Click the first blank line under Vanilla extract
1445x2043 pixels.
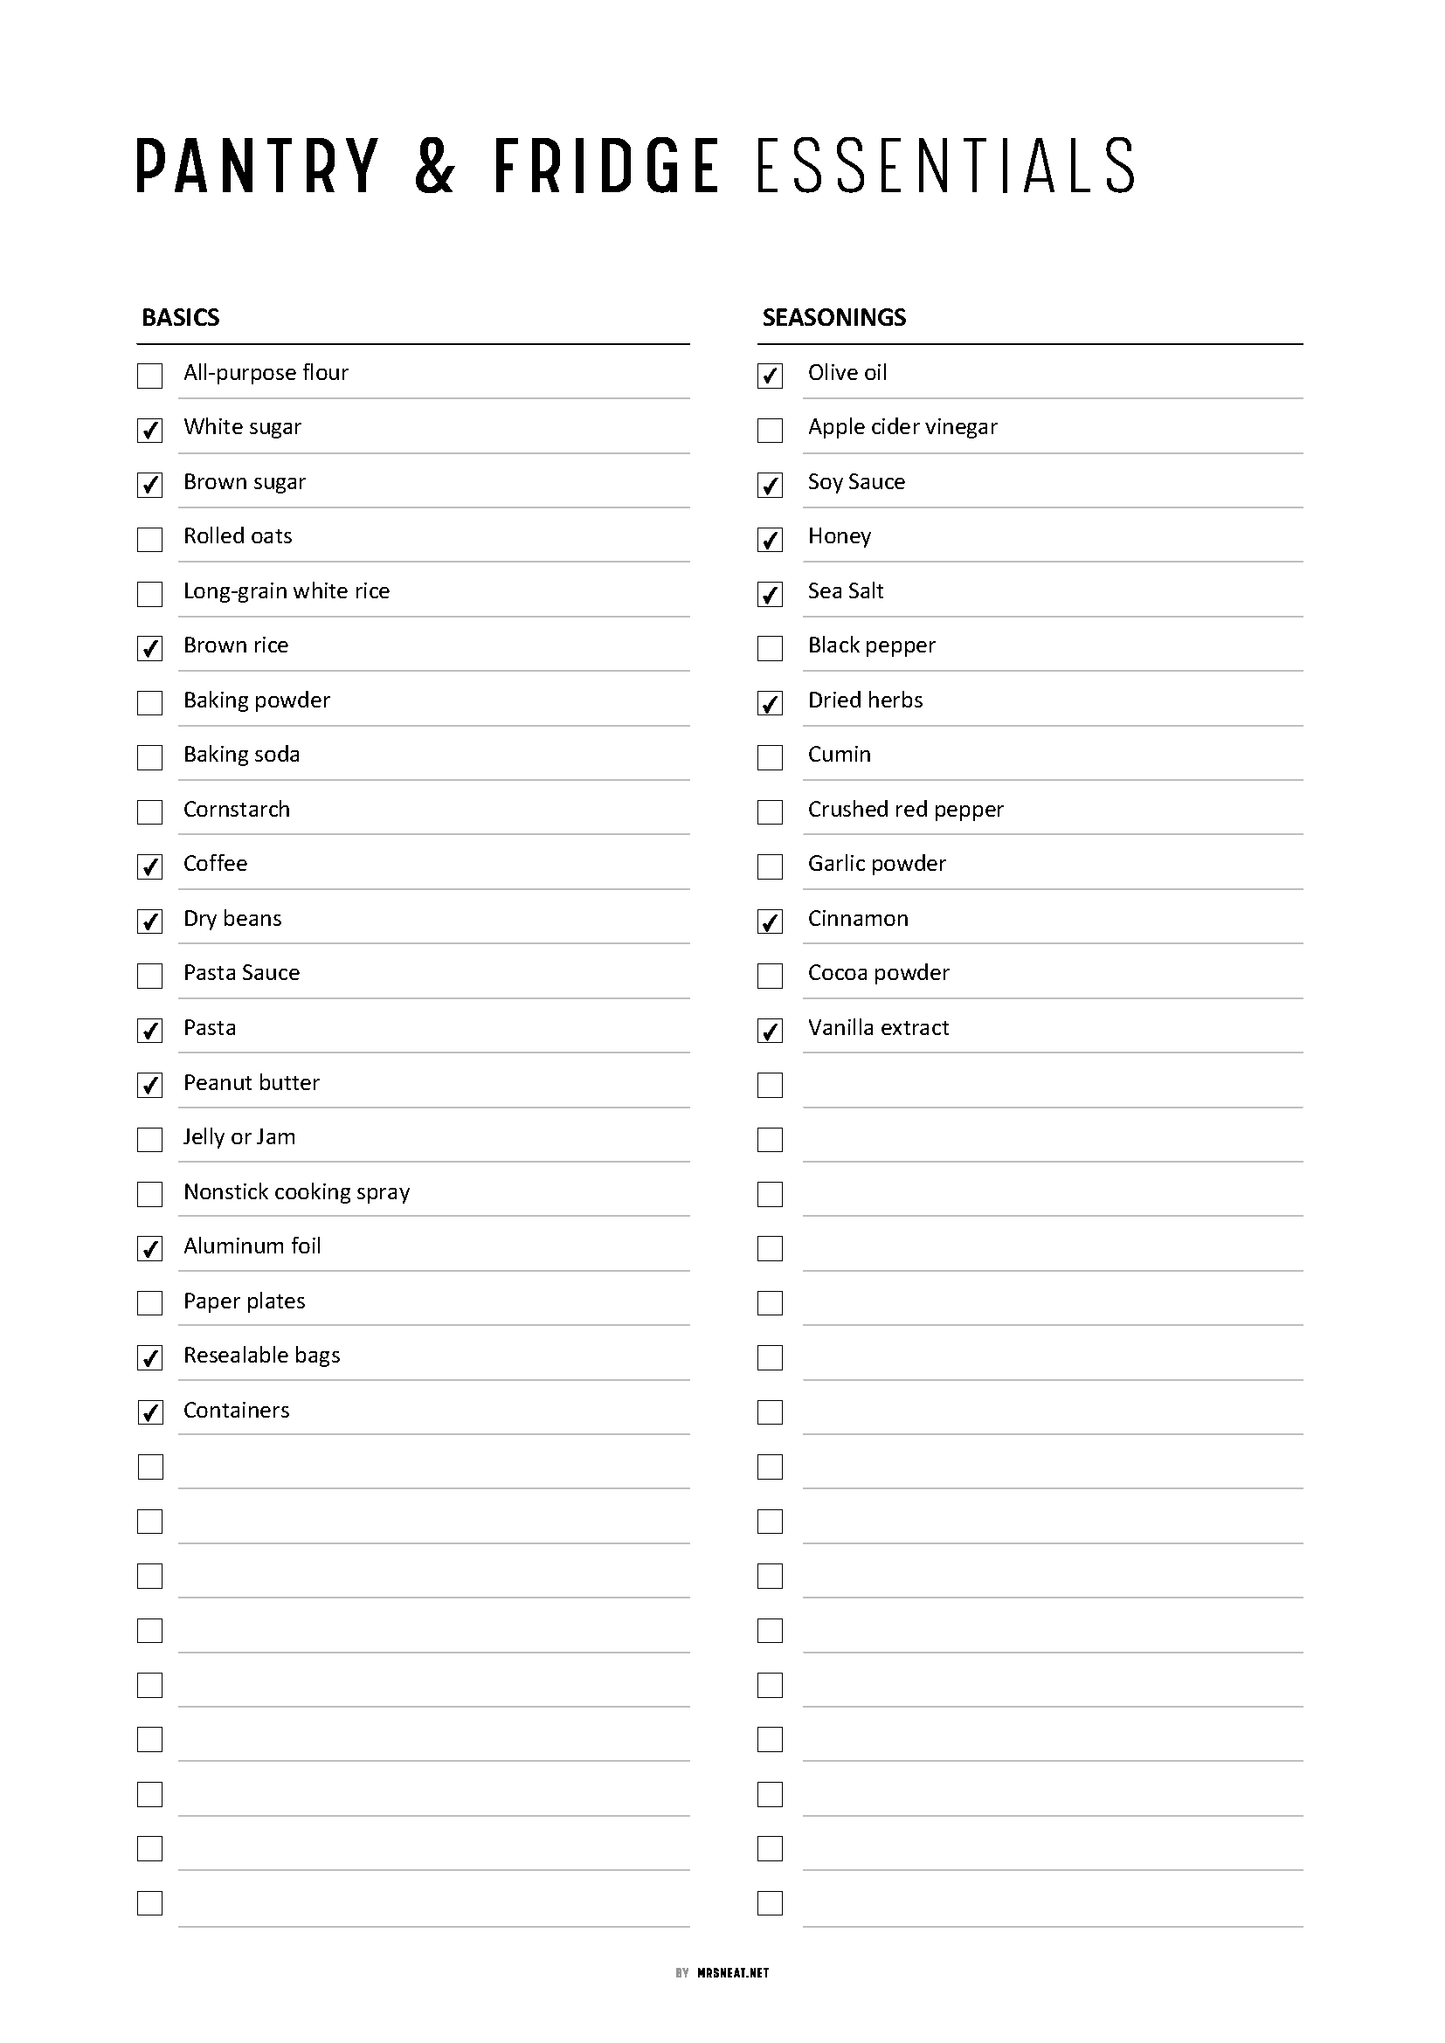point(1052,1086)
